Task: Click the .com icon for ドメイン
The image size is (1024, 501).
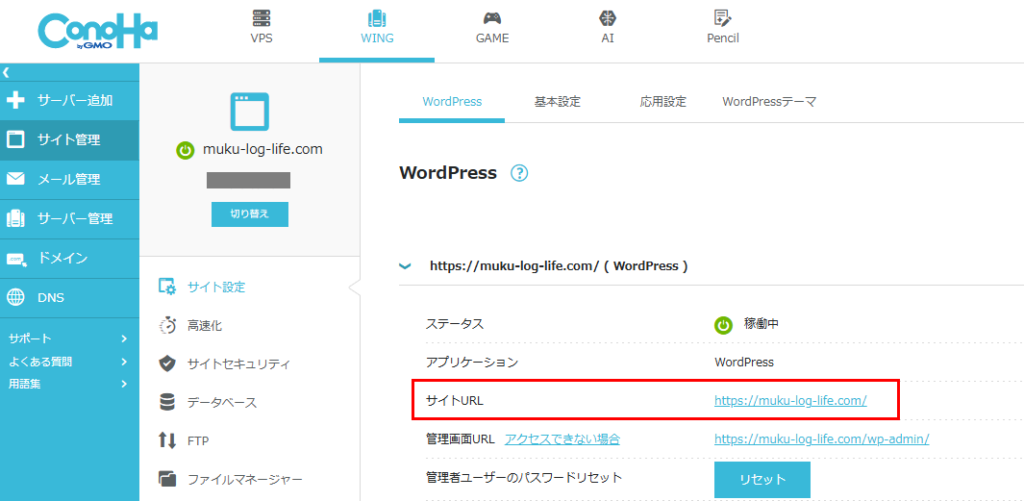Action: (16, 259)
